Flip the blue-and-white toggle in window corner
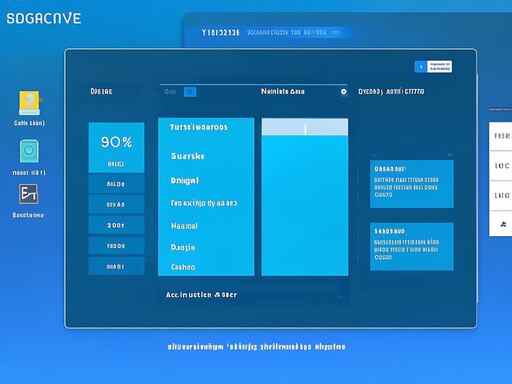 (x=433, y=66)
